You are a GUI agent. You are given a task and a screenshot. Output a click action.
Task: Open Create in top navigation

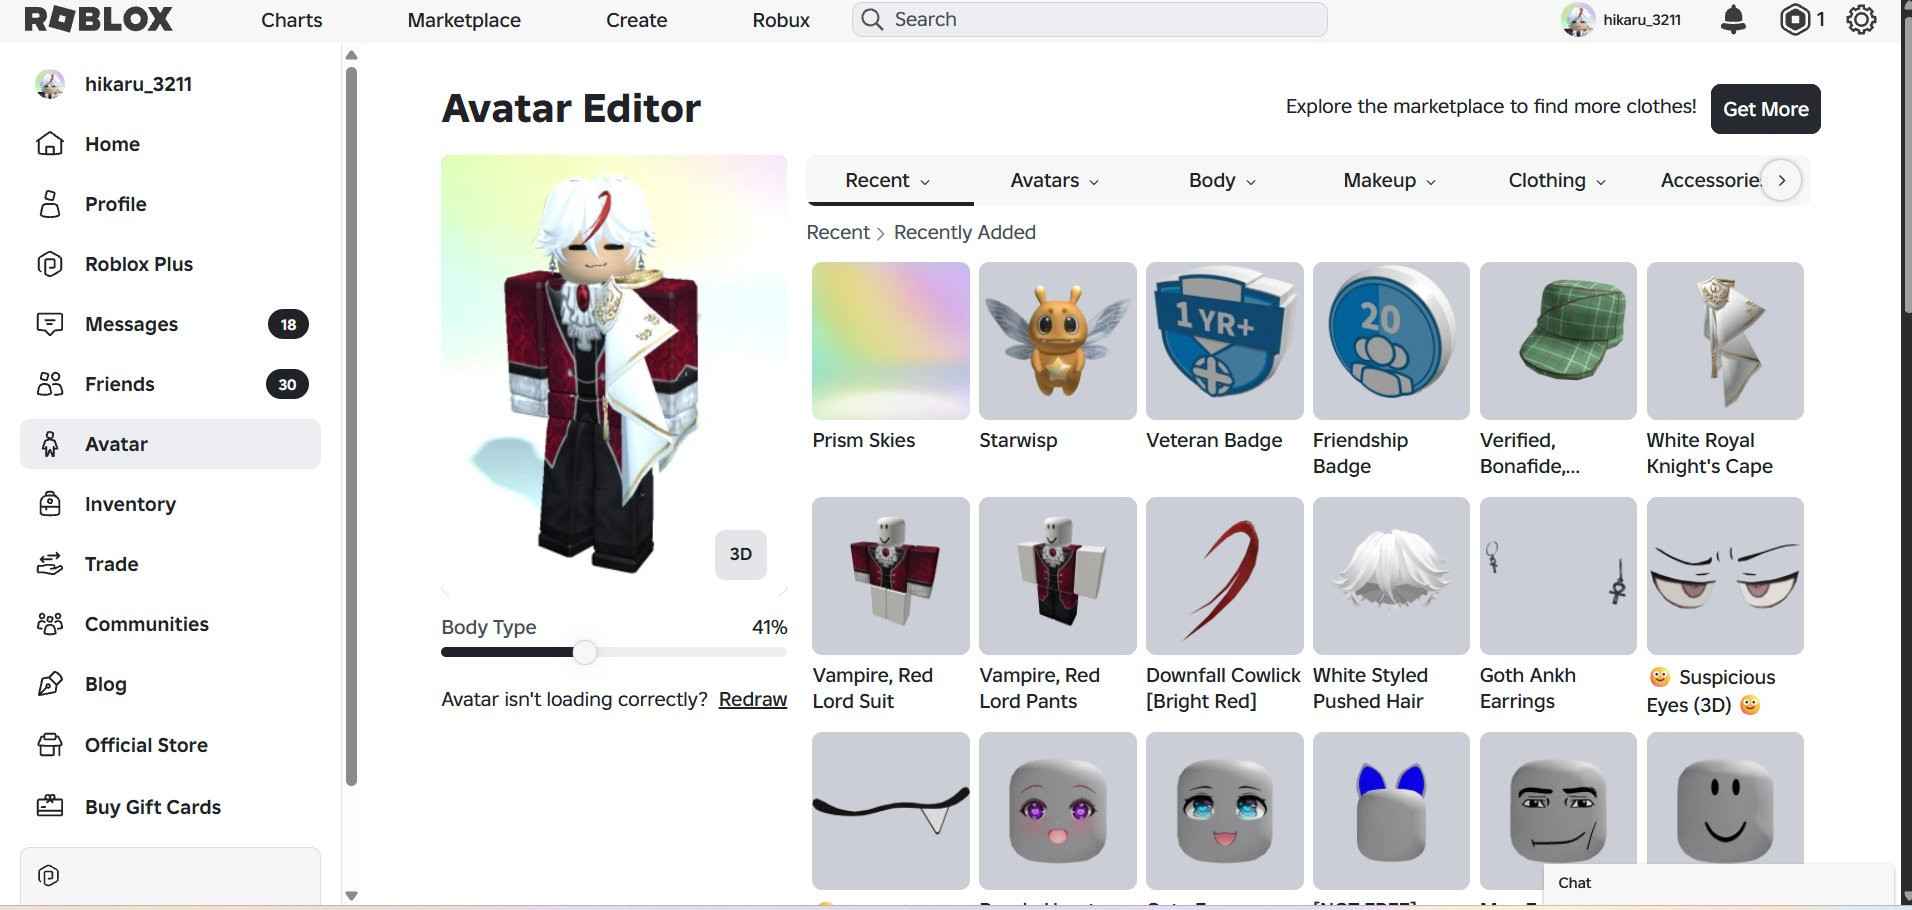[636, 20]
